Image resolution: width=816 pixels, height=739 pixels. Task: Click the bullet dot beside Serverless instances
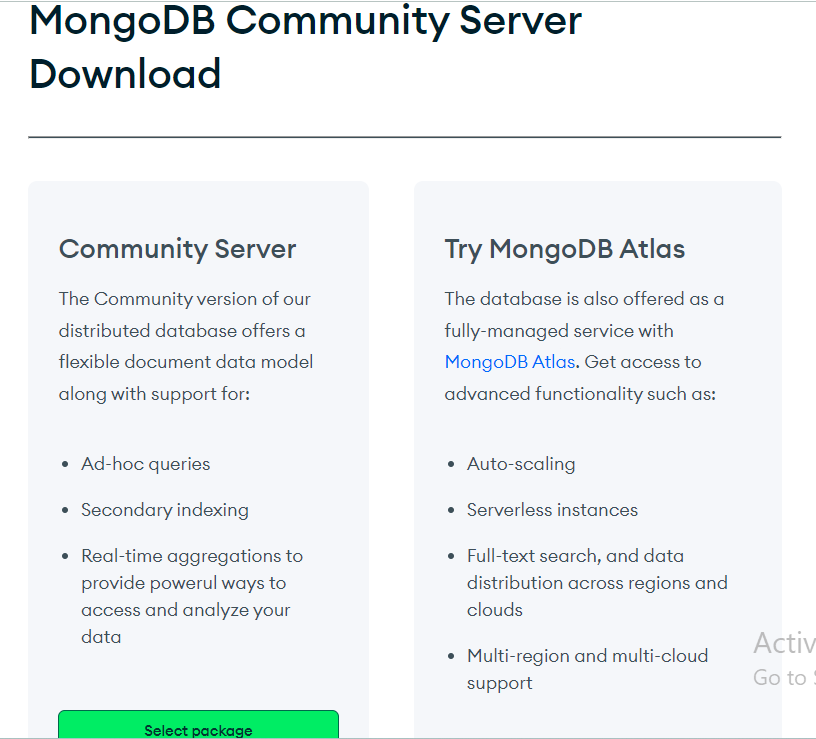pos(451,511)
